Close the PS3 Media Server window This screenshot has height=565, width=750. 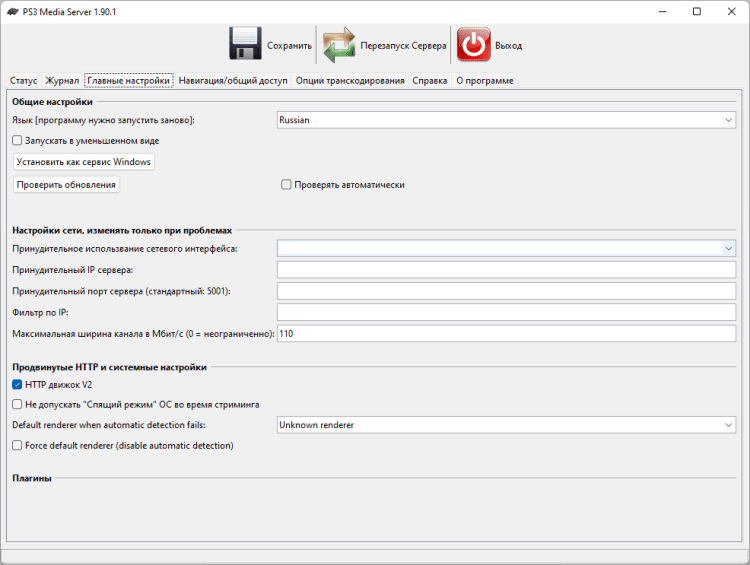pyautogui.click(x=731, y=11)
